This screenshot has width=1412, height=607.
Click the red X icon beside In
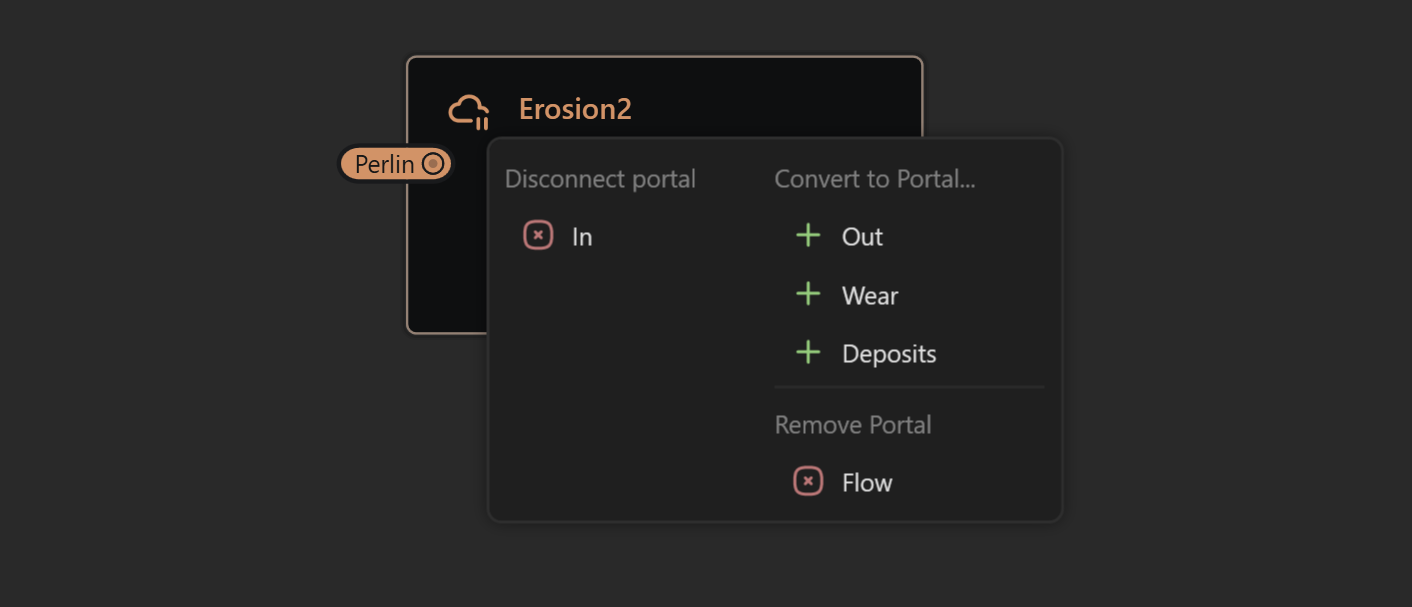(x=538, y=235)
